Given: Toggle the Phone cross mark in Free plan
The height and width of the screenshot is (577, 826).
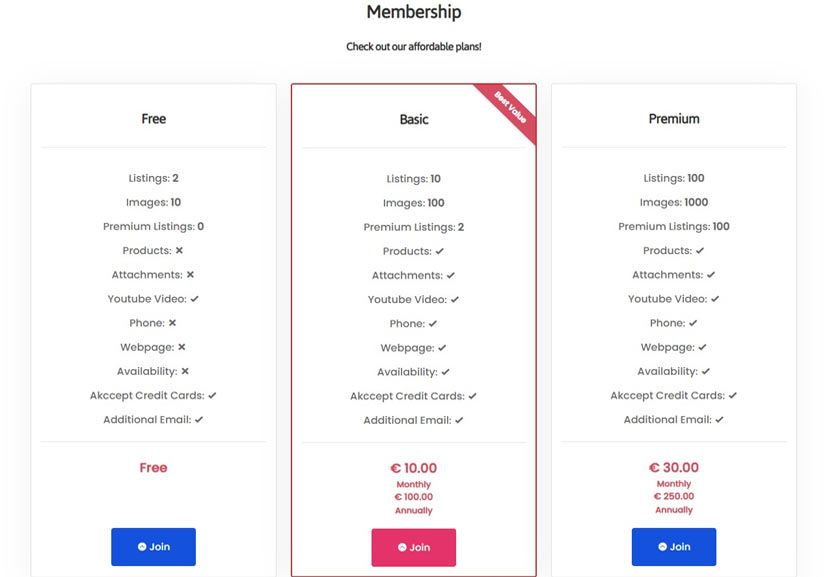Looking at the screenshot, I should tap(175, 323).
